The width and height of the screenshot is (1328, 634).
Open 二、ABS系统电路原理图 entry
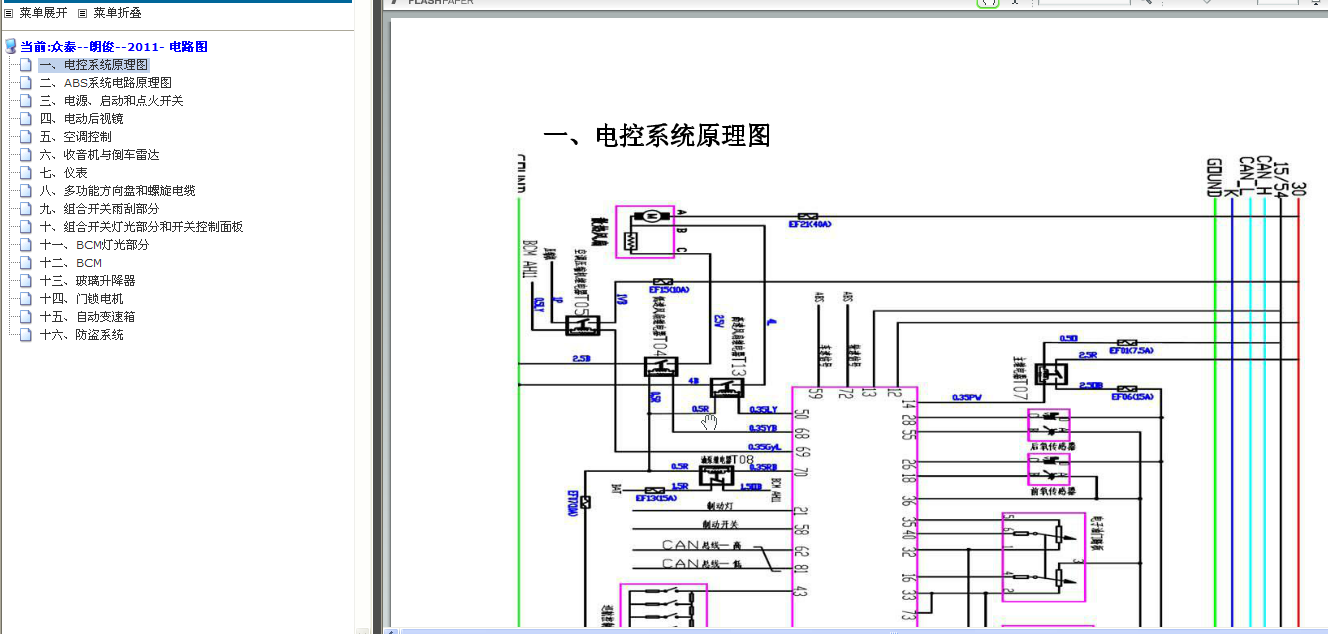tap(106, 83)
